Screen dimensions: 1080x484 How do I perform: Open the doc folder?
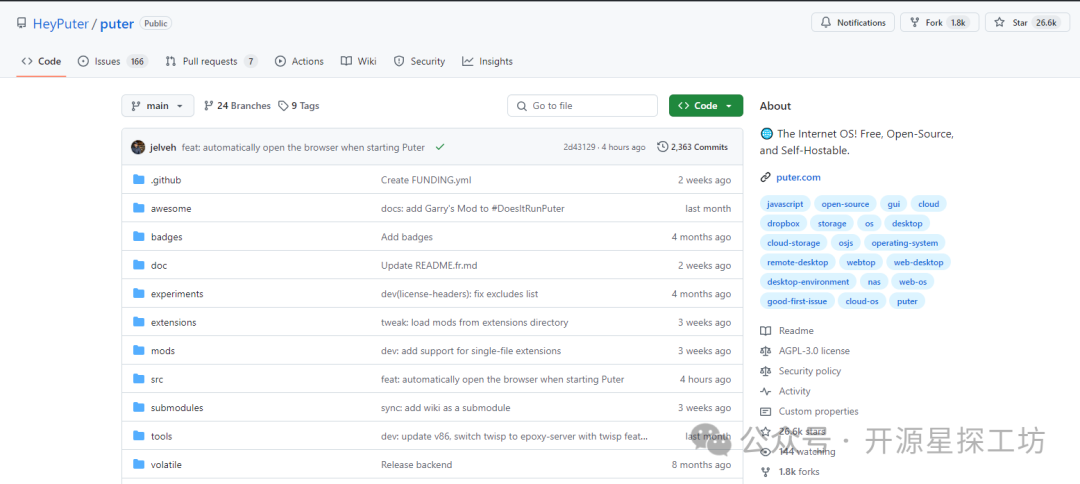pos(159,266)
